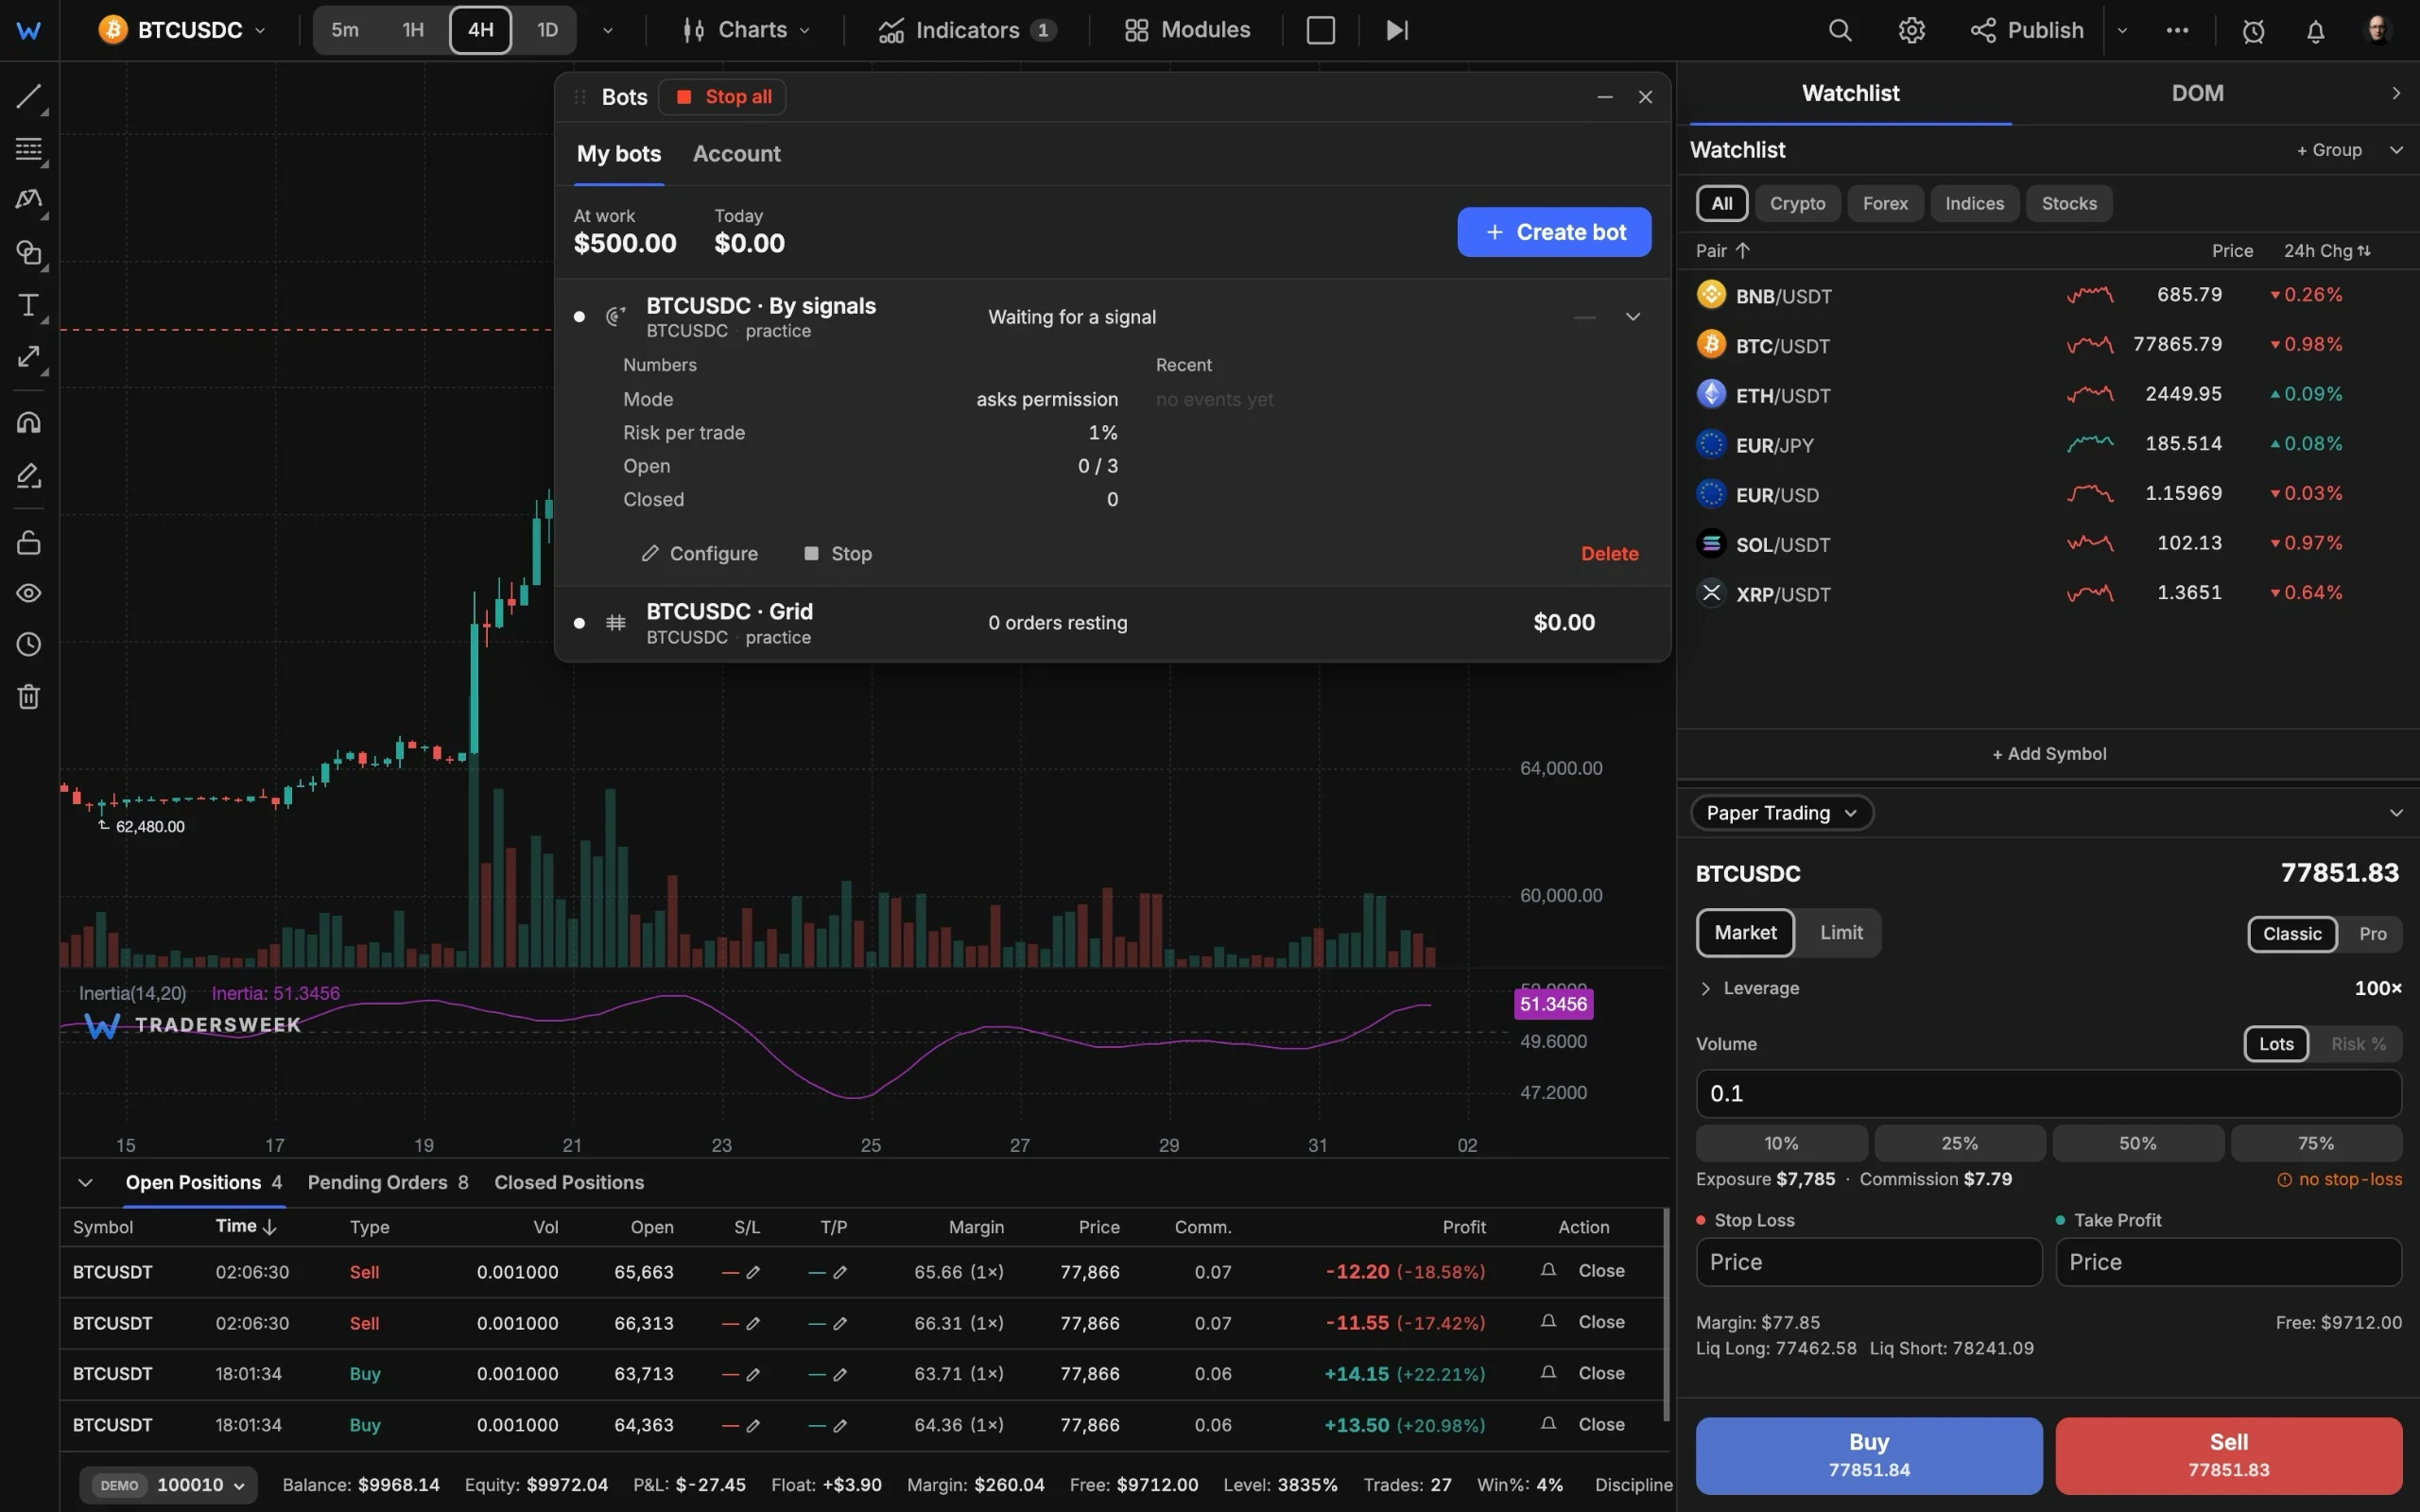Click the three-dots more menu
2420x1512 pixels.
[x=2177, y=30]
